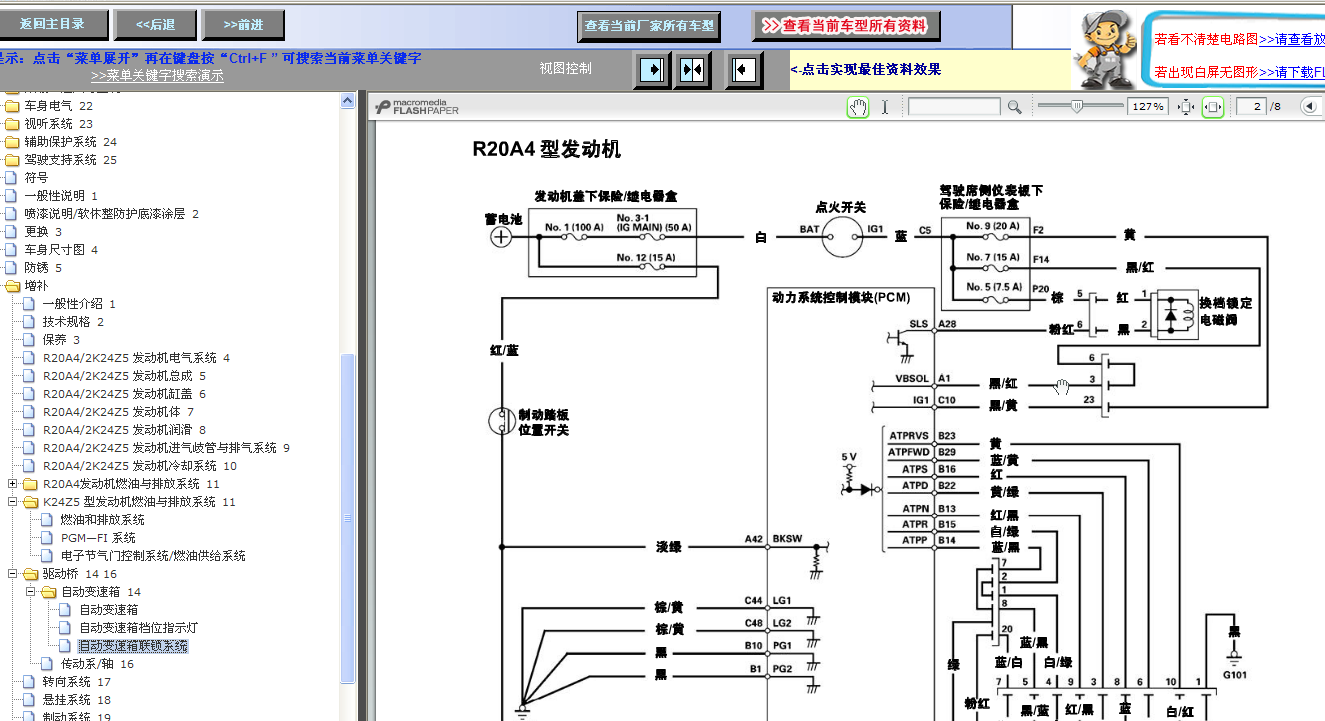Open 自动变速箱档位指示灯 tree item
Viewport: 1325px width, 721px height.
coord(138,628)
